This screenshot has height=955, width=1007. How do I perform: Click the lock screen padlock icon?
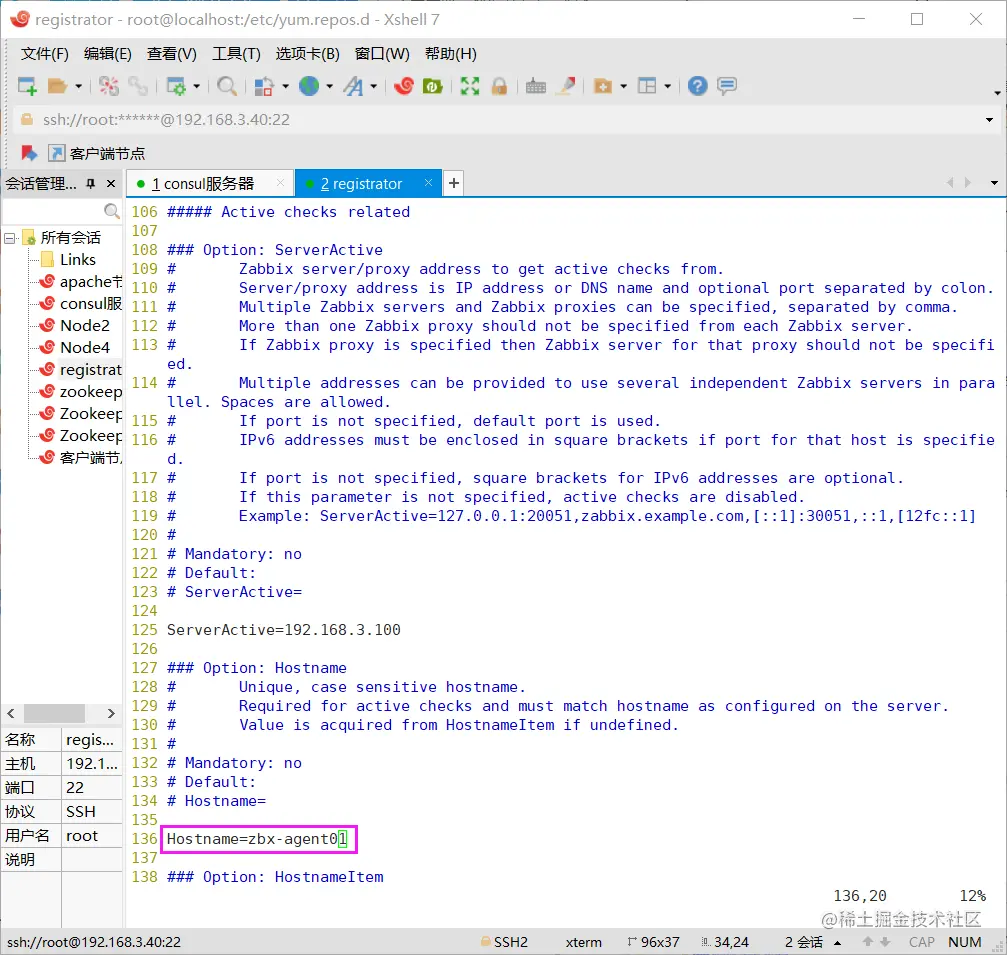[x=499, y=85]
